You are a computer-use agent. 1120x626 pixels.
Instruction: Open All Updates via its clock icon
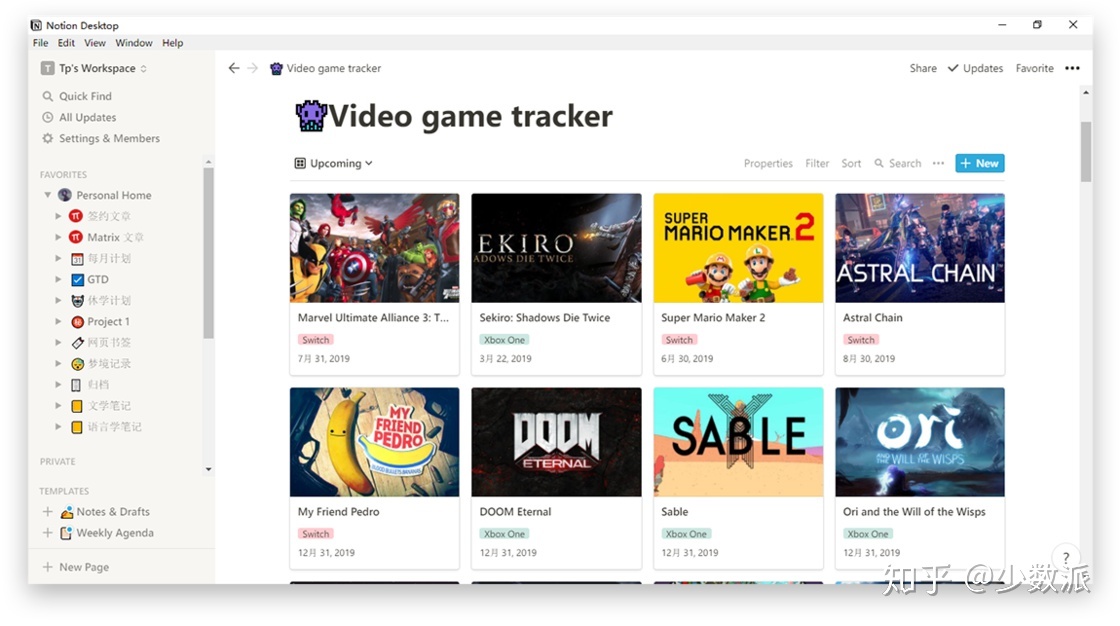[x=48, y=117]
